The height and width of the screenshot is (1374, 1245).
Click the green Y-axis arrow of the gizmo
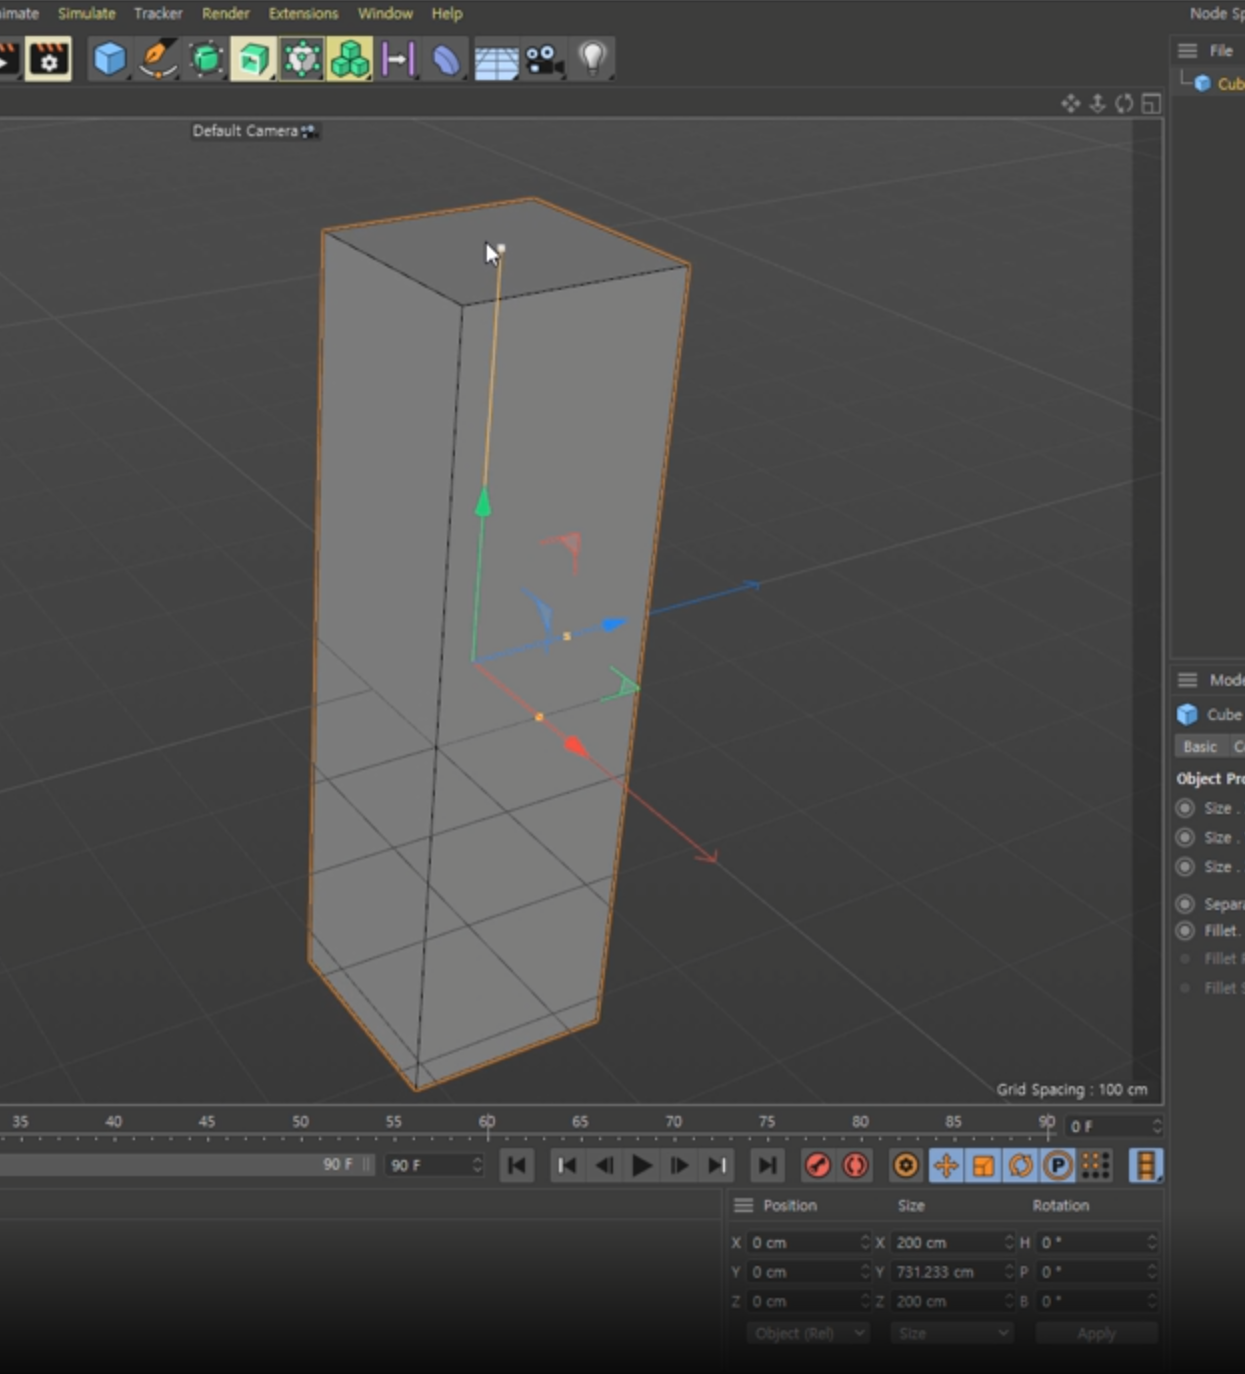(483, 502)
